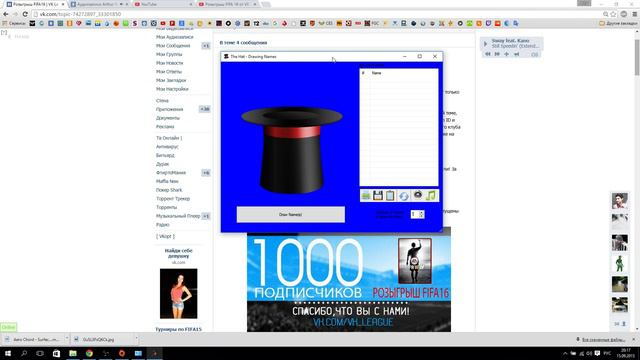
Task: Click the green figure avatar in chat bar
Action: [x=620, y=263]
